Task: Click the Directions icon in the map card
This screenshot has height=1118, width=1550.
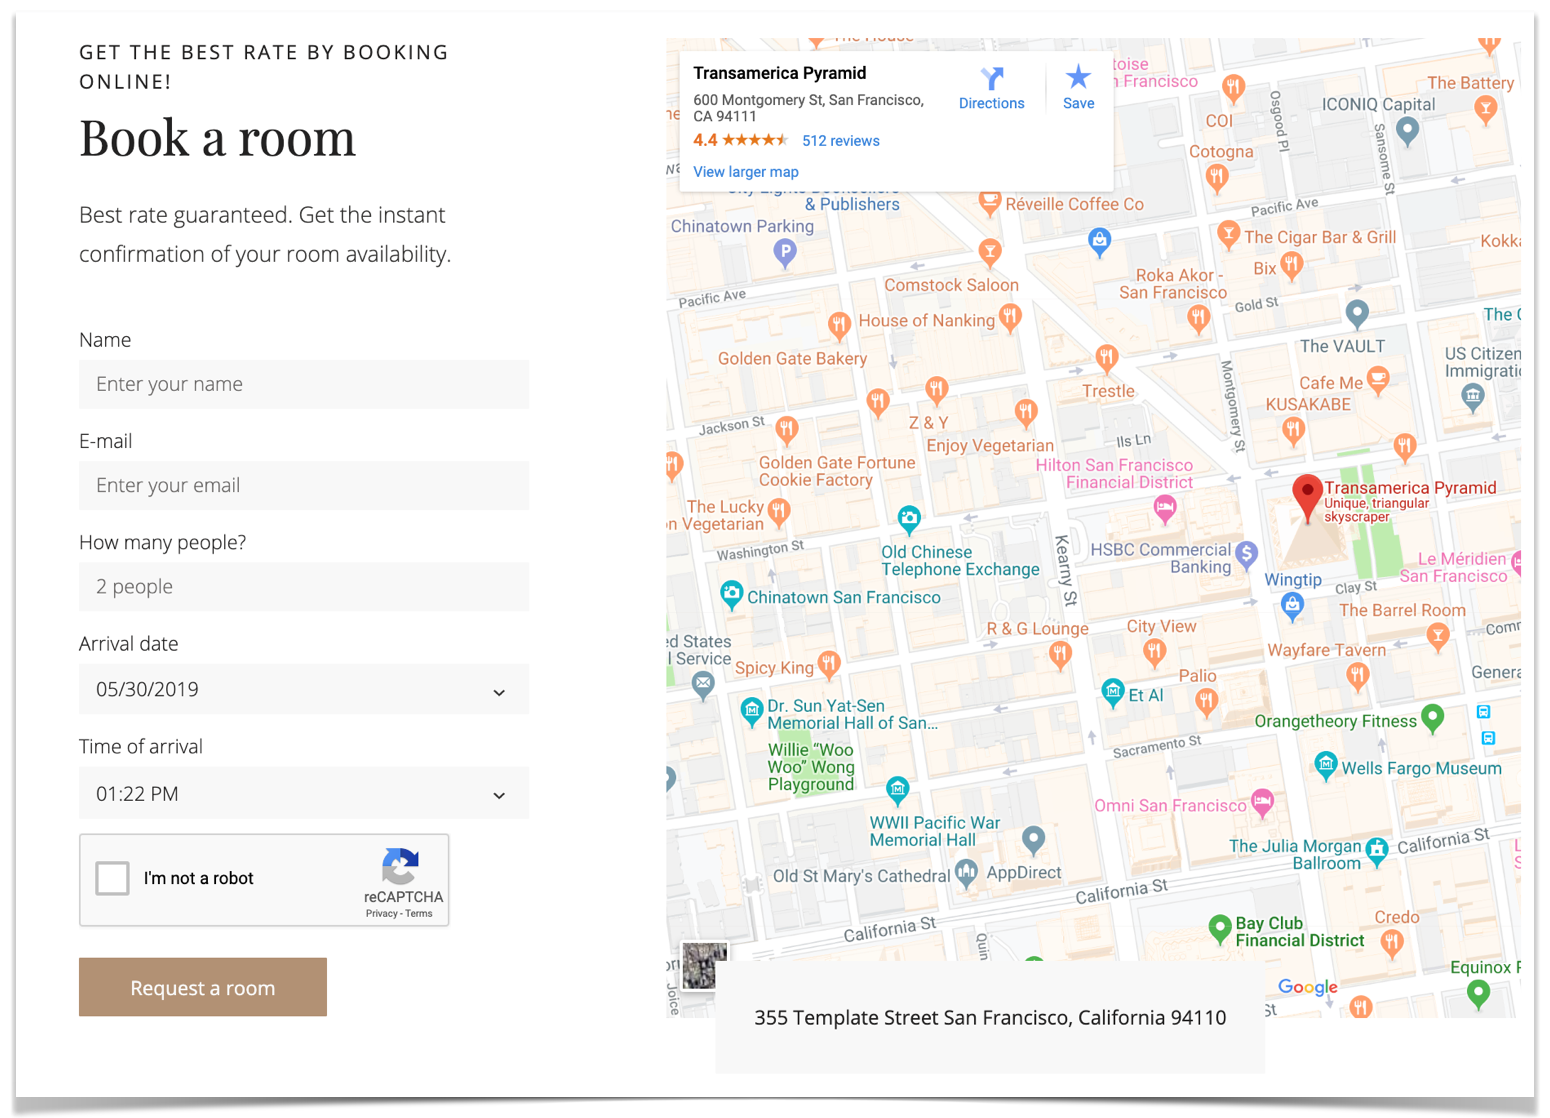Action: pos(992,78)
